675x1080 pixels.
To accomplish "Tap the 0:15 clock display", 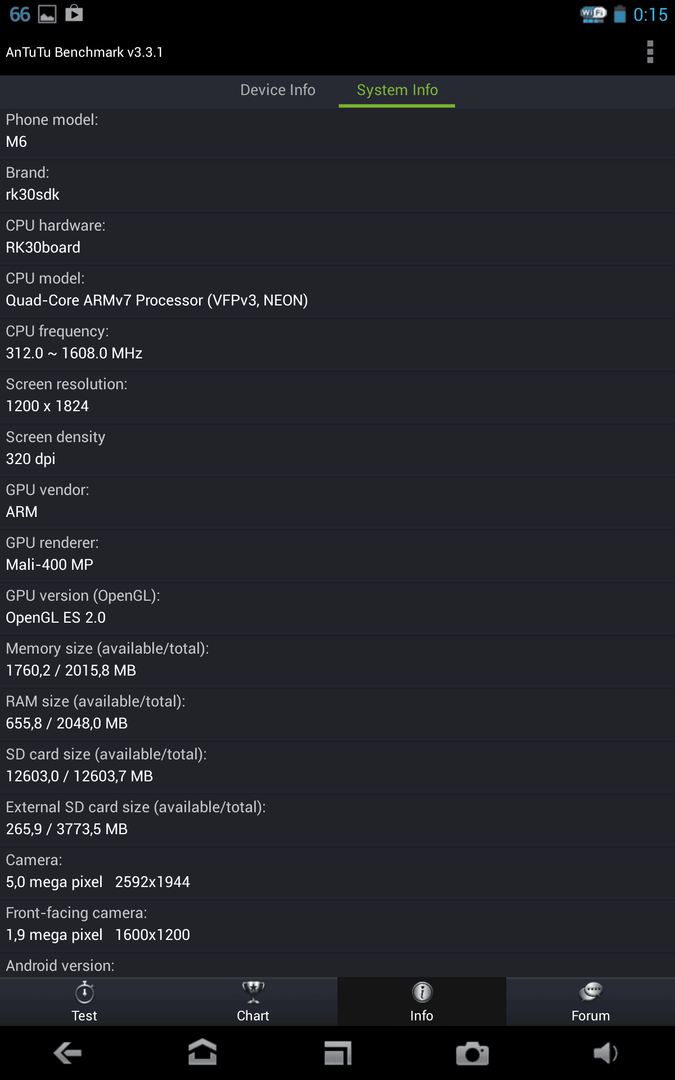I will pyautogui.click(x=650, y=14).
